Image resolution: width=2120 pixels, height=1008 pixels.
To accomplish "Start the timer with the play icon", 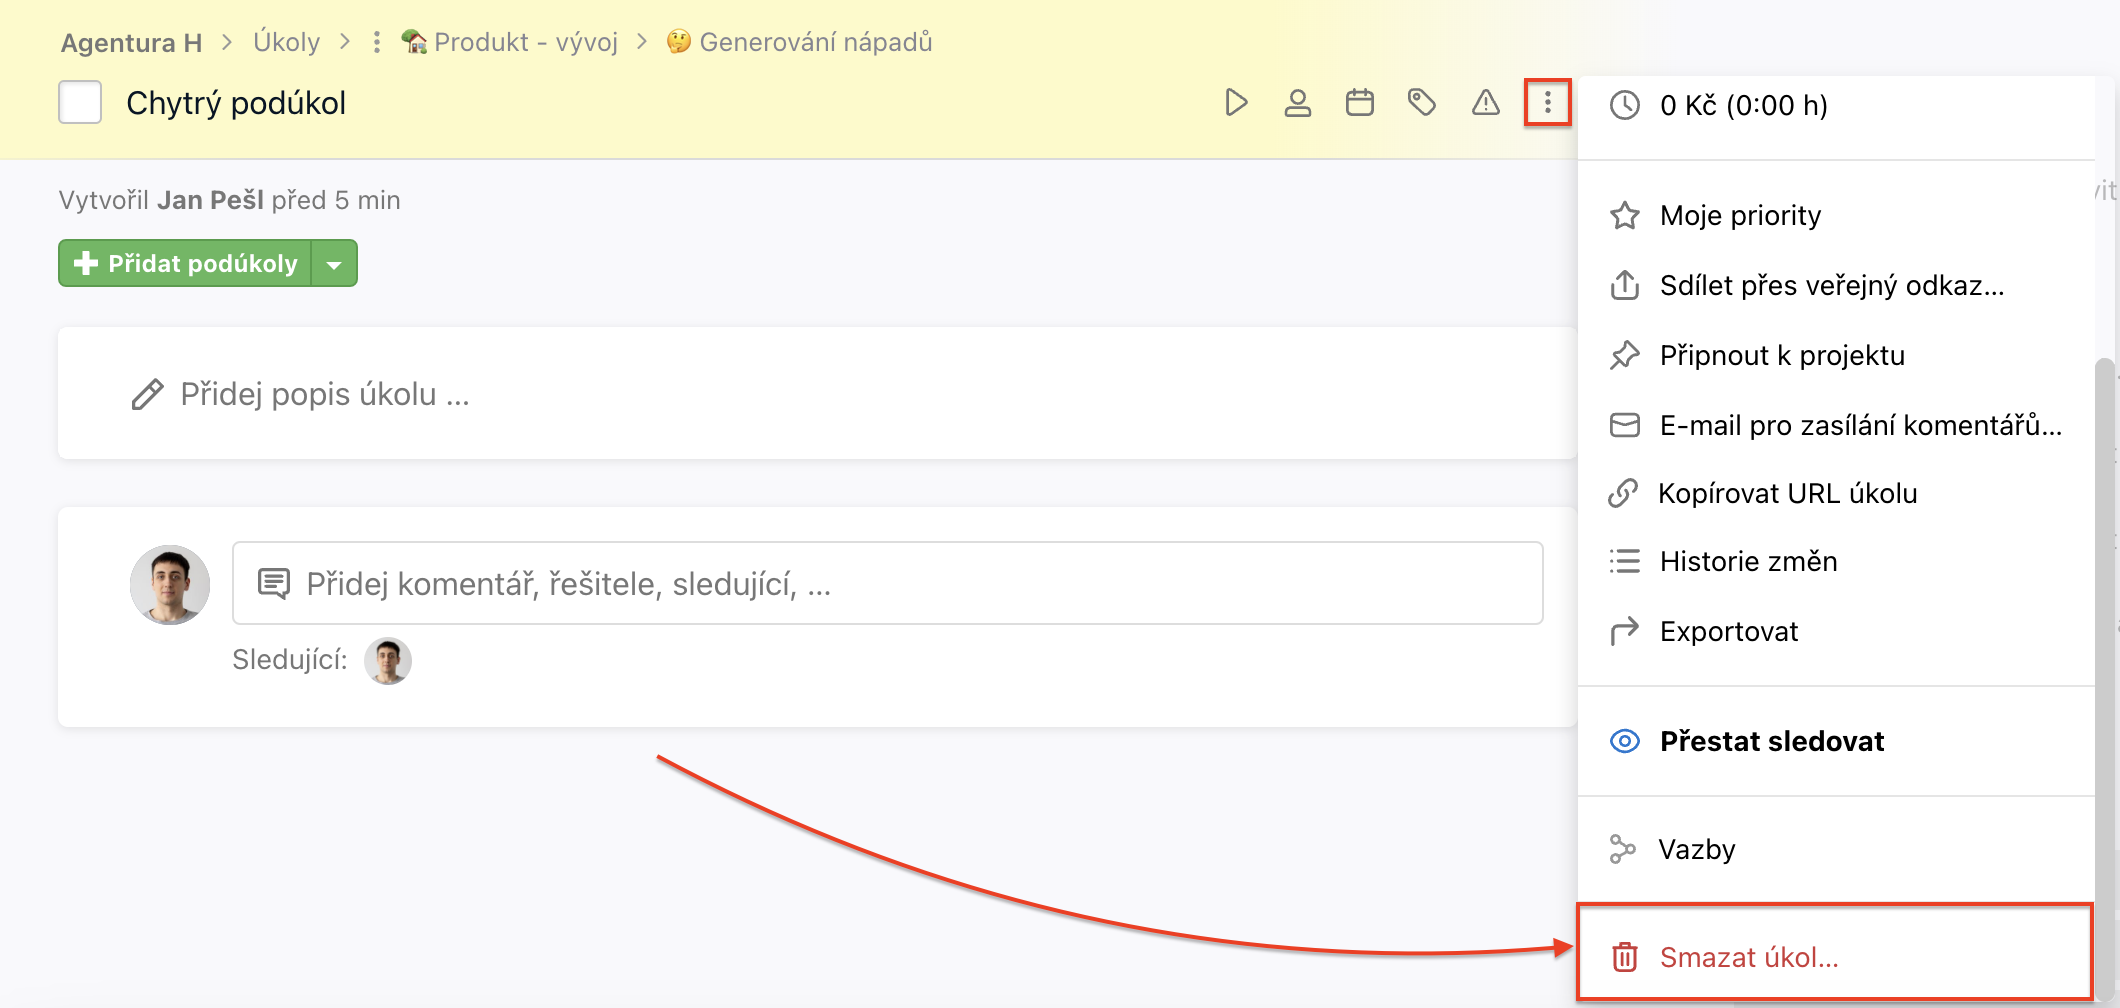I will pos(1236,103).
